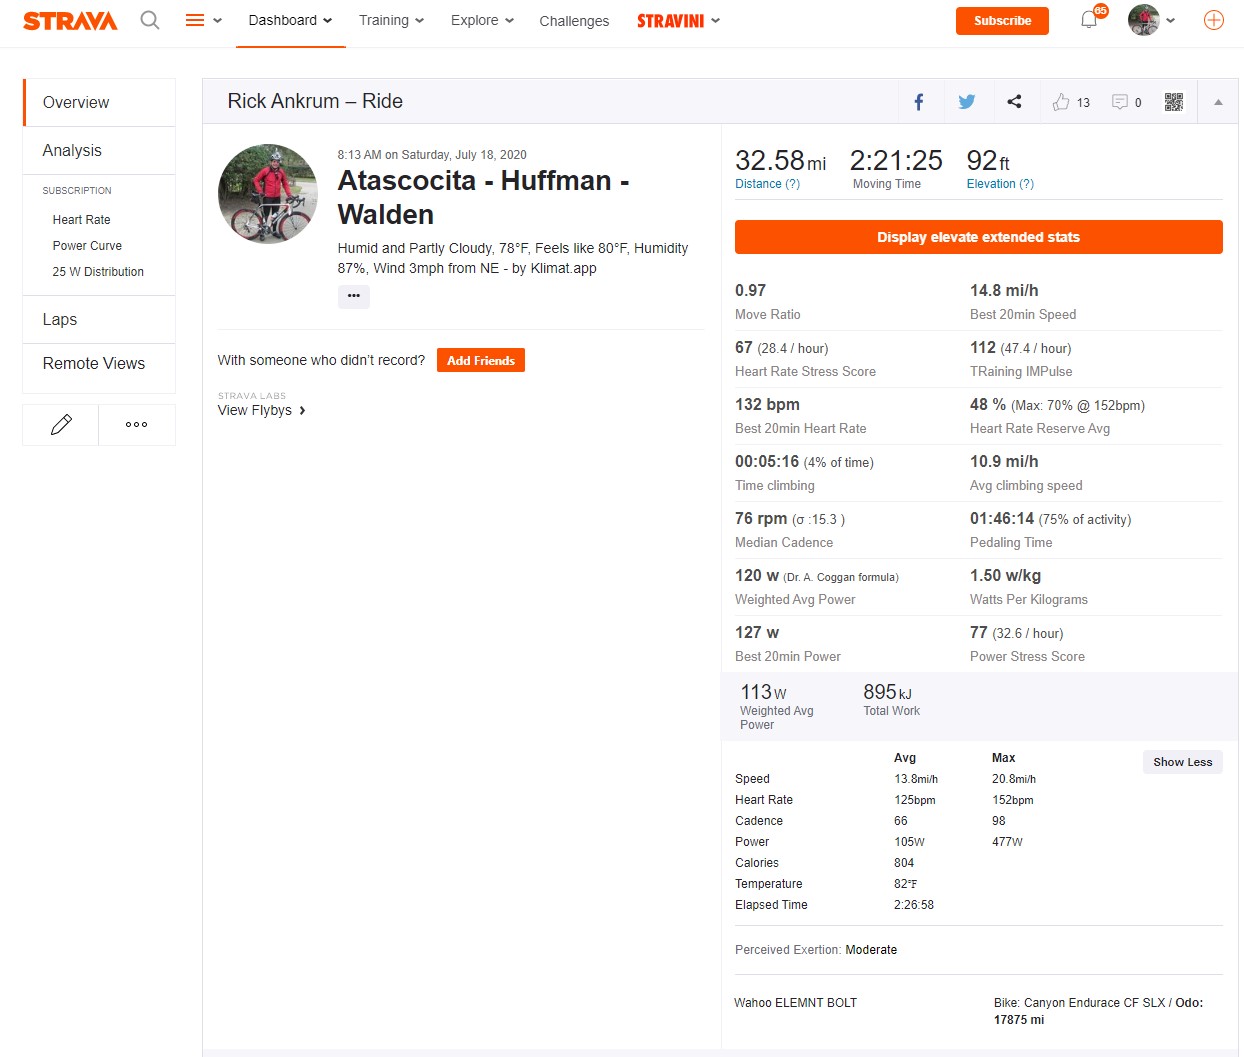Open the Heart Rate subscription item
1244x1057 pixels.
(x=82, y=220)
